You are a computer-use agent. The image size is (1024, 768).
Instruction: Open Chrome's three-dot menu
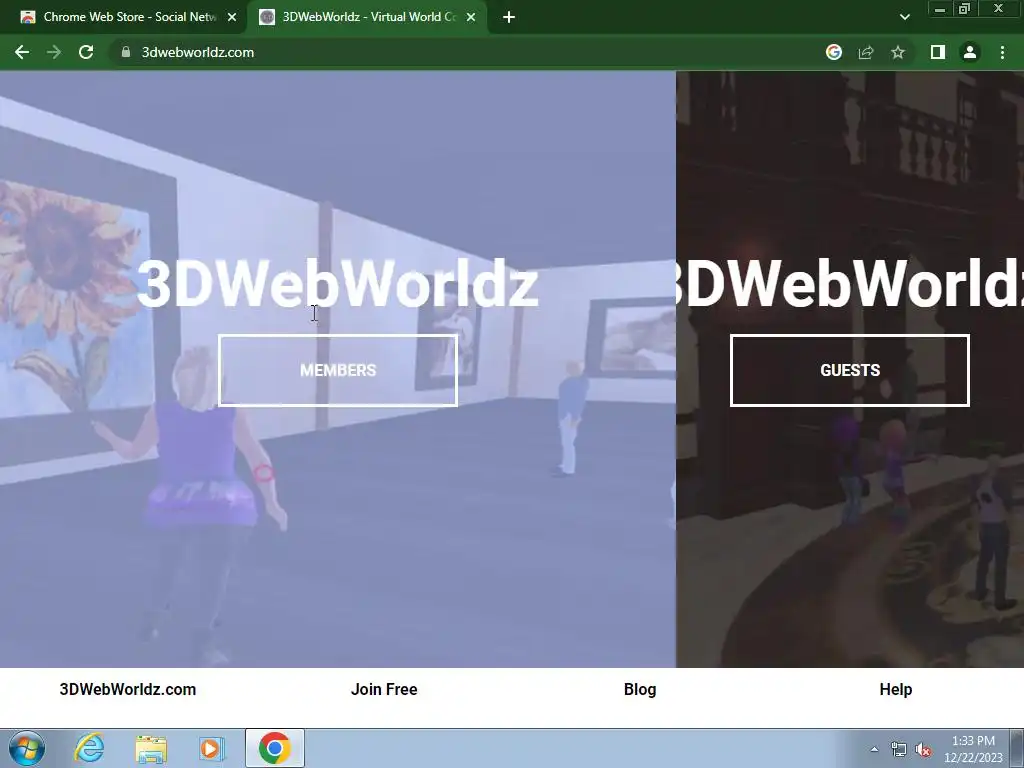1002,52
